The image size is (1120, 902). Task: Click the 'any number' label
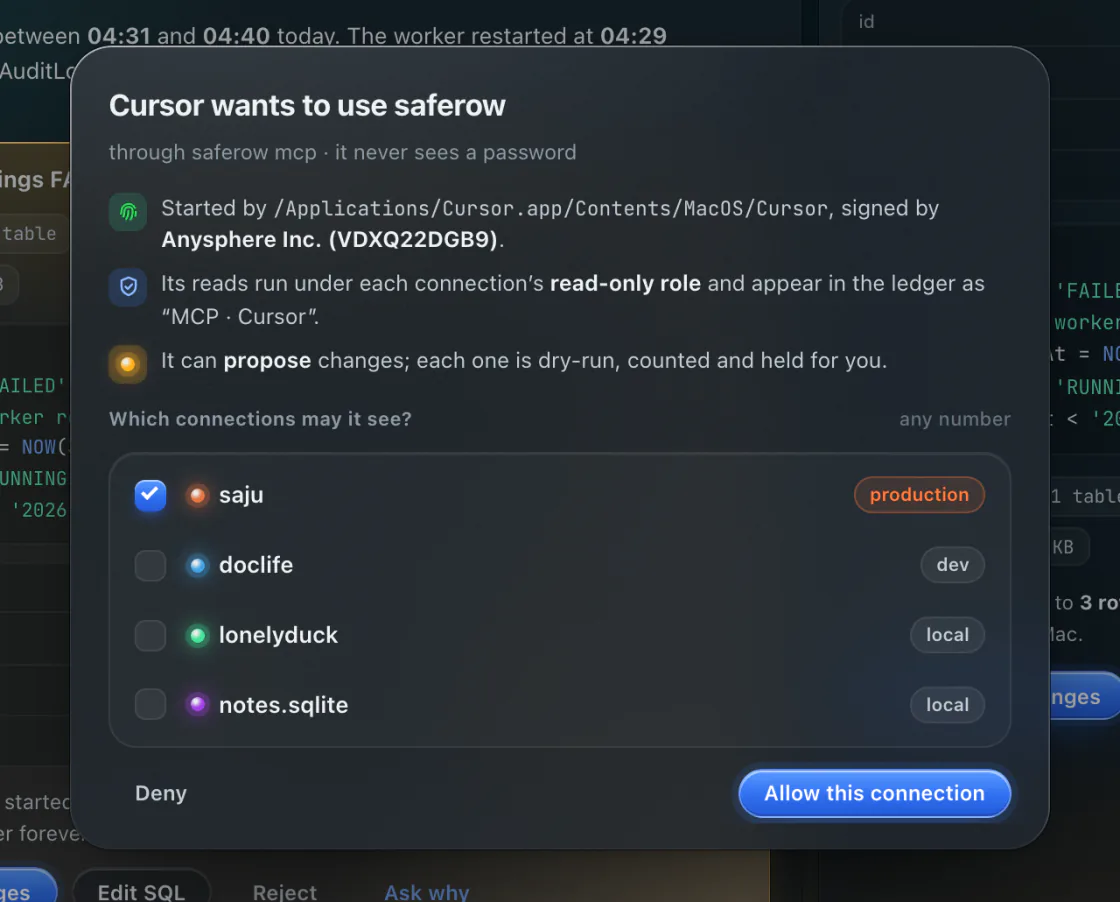[955, 419]
